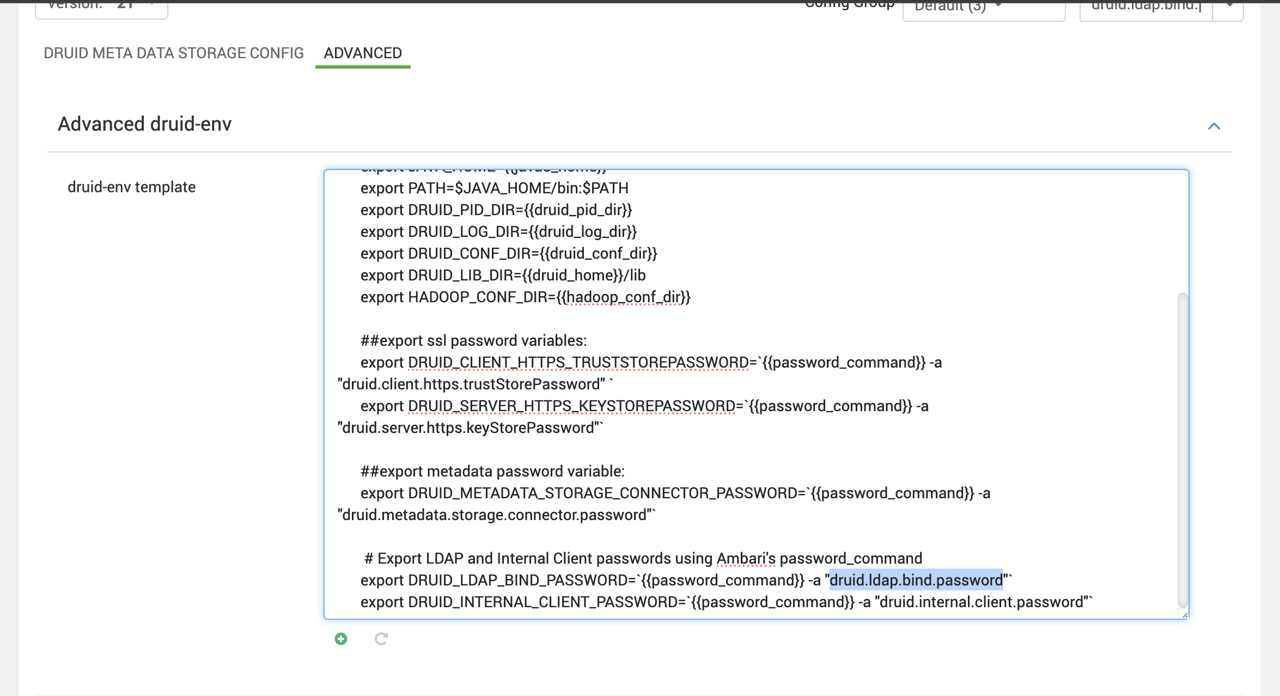Click the textarea resize handle in the corner

[1185, 615]
